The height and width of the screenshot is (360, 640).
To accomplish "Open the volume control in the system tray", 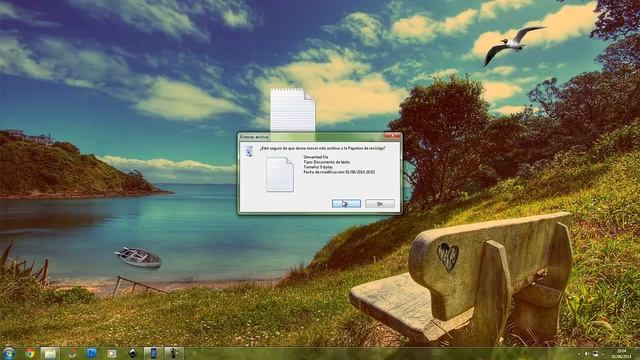I will coord(587,354).
